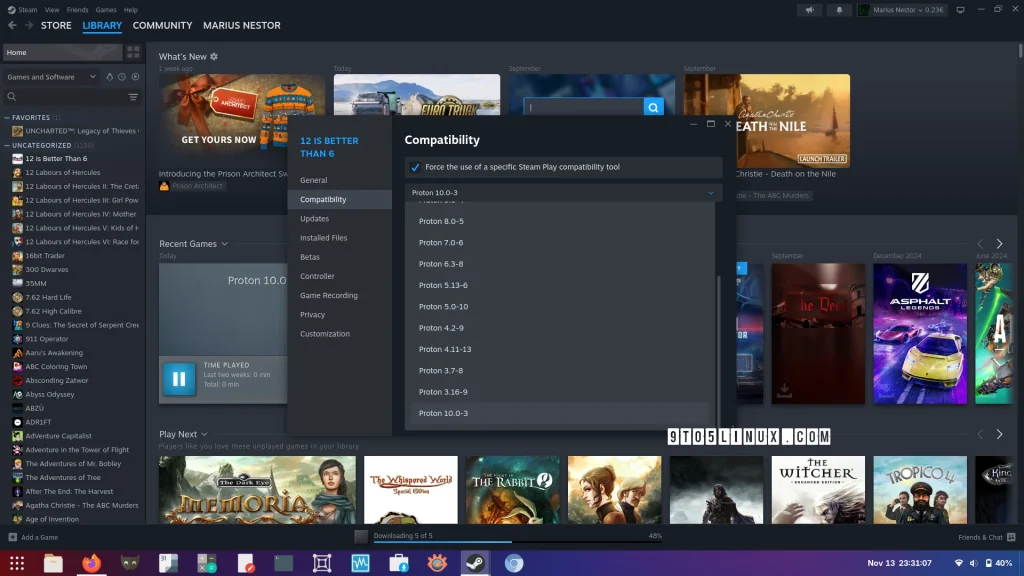This screenshot has height=576, width=1024.
Task: Click the clock-shaped recents filter icon
Action: pyautogui.click(x=122, y=77)
